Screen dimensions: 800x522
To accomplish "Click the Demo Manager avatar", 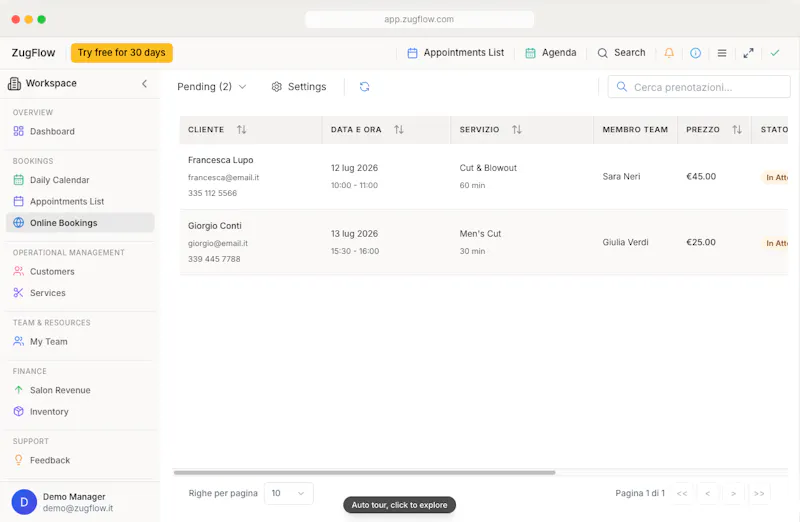I will point(24,502).
